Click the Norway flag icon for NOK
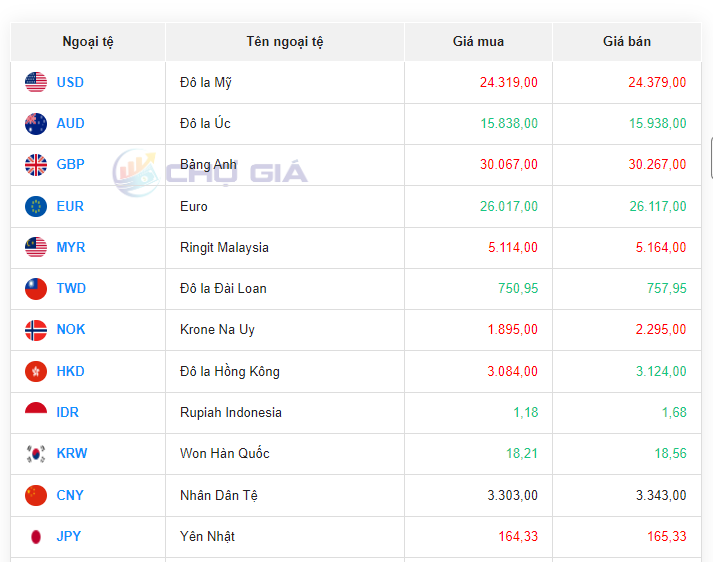This screenshot has width=713, height=562. click(36, 330)
